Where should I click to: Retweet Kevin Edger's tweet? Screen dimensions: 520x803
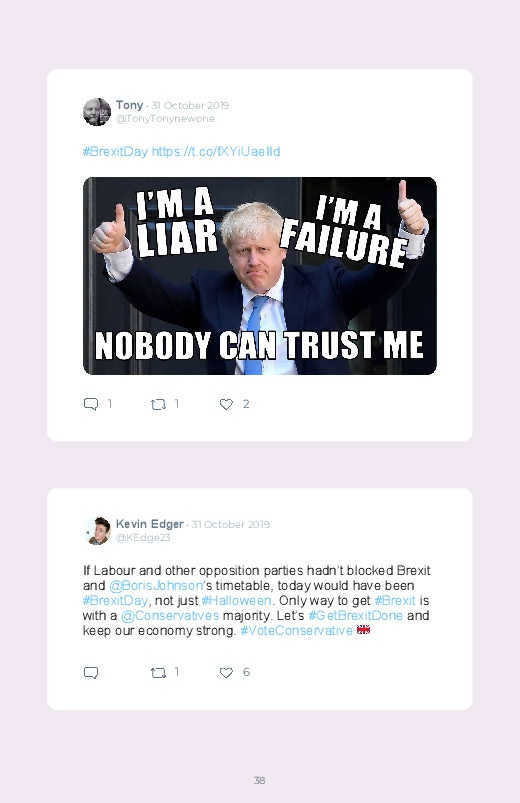point(158,672)
